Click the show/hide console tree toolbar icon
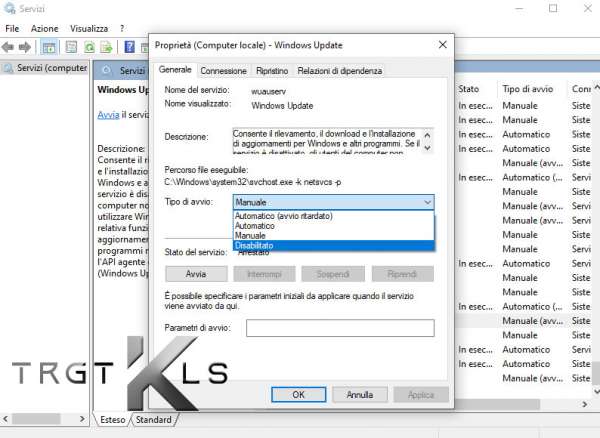The image size is (600, 438). [49, 47]
